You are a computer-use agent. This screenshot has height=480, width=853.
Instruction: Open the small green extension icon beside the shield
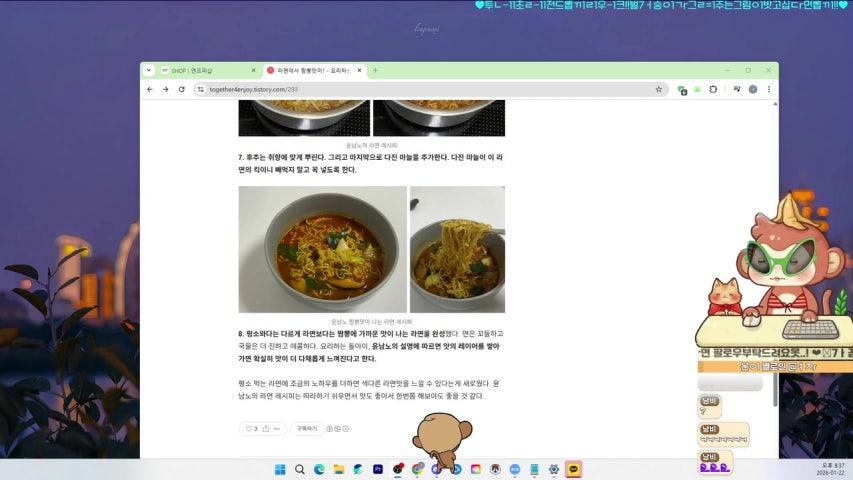click(x=697, y=89)
